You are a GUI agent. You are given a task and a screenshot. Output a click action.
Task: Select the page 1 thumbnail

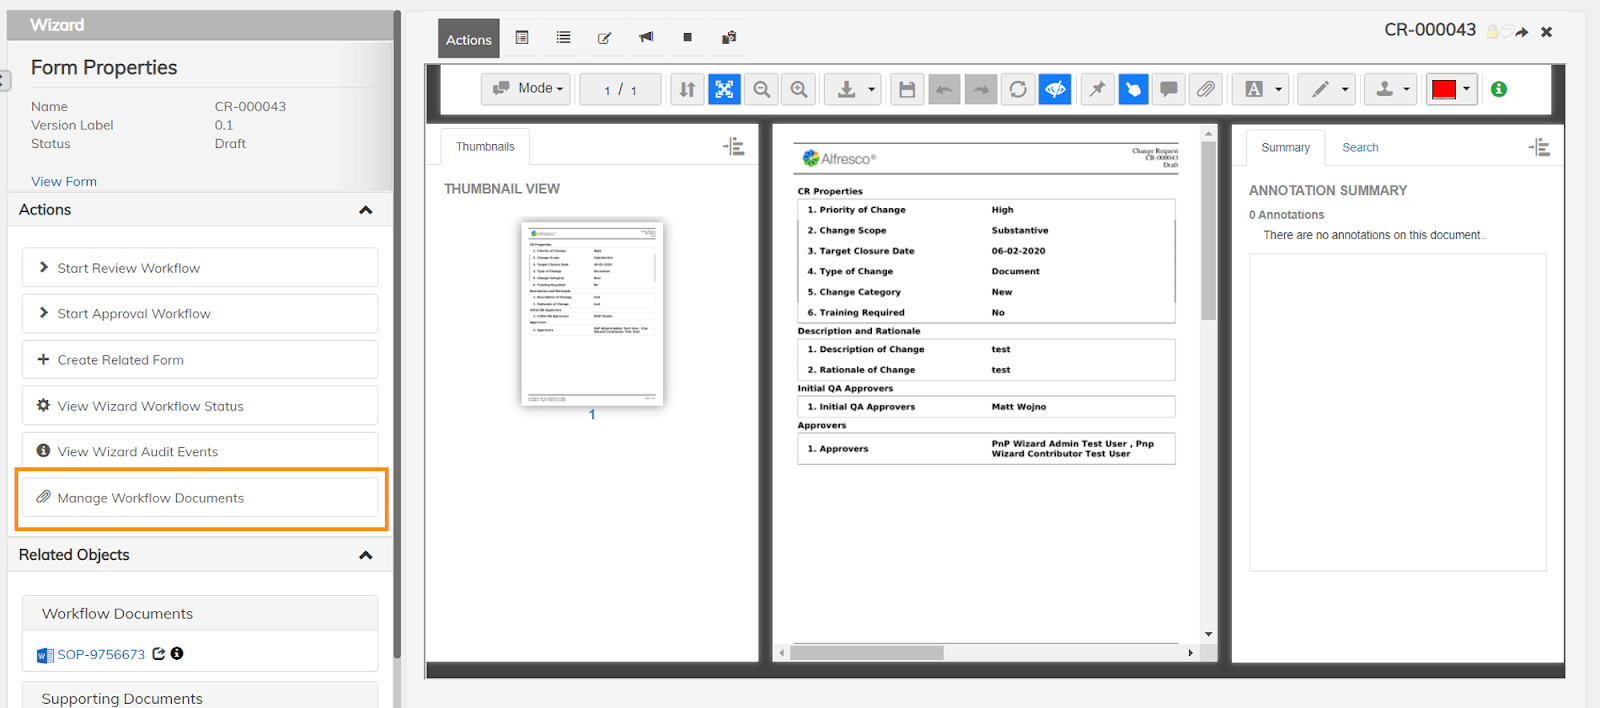[592, 313]
